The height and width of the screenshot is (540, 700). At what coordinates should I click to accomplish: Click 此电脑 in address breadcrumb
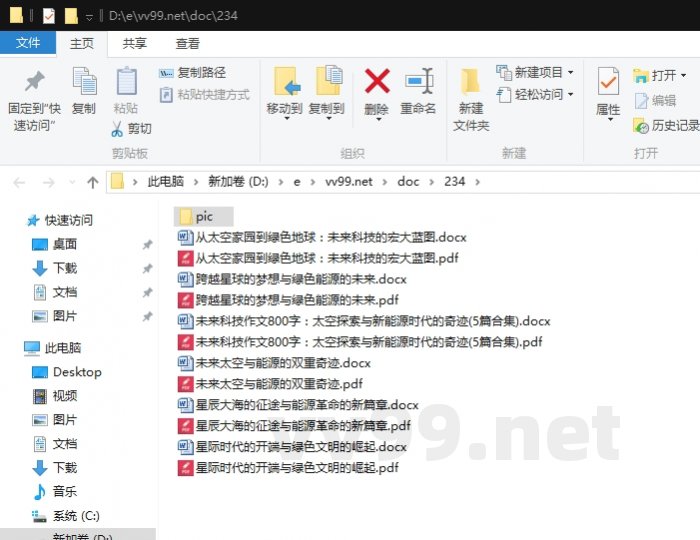tap(165, 182)
